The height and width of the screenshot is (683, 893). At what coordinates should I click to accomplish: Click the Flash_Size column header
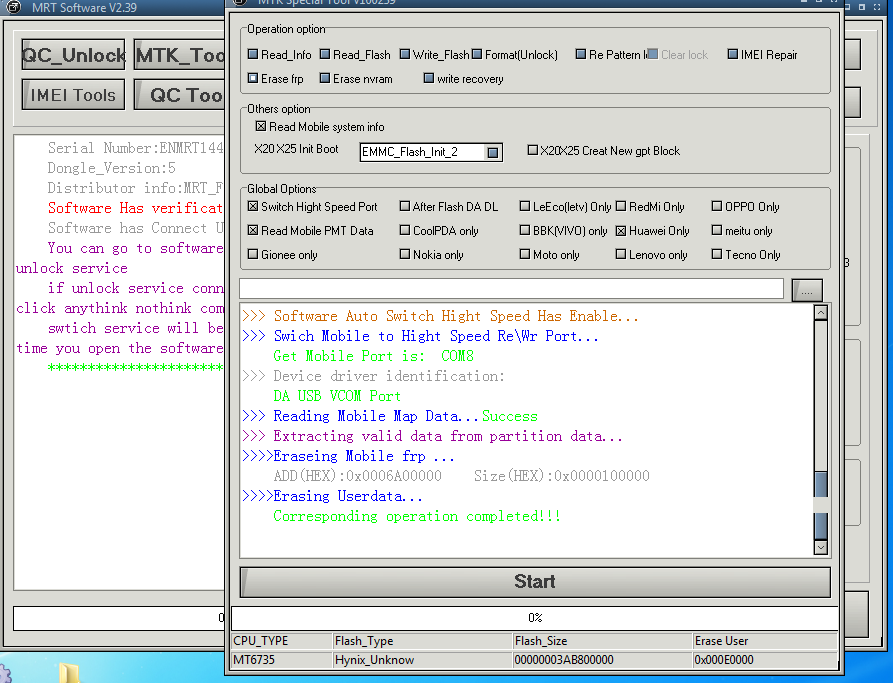point(603,641)
